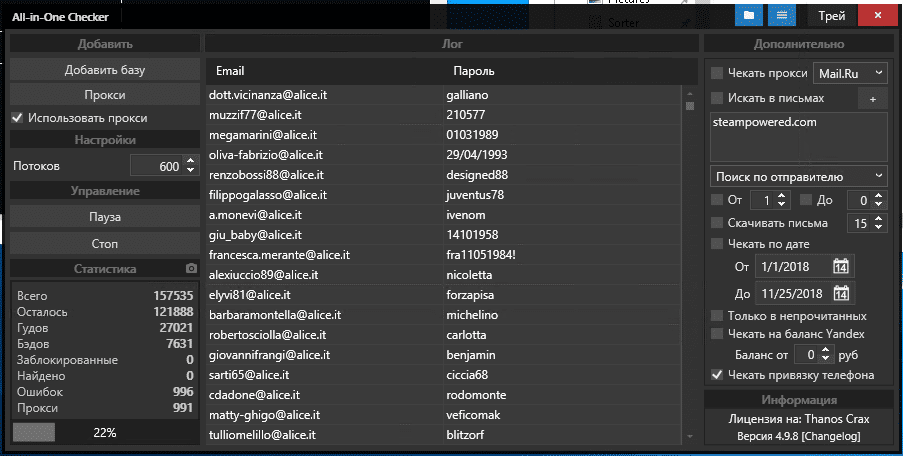
Task: Click the steampowered.com search text area
Action: point(798,137)
